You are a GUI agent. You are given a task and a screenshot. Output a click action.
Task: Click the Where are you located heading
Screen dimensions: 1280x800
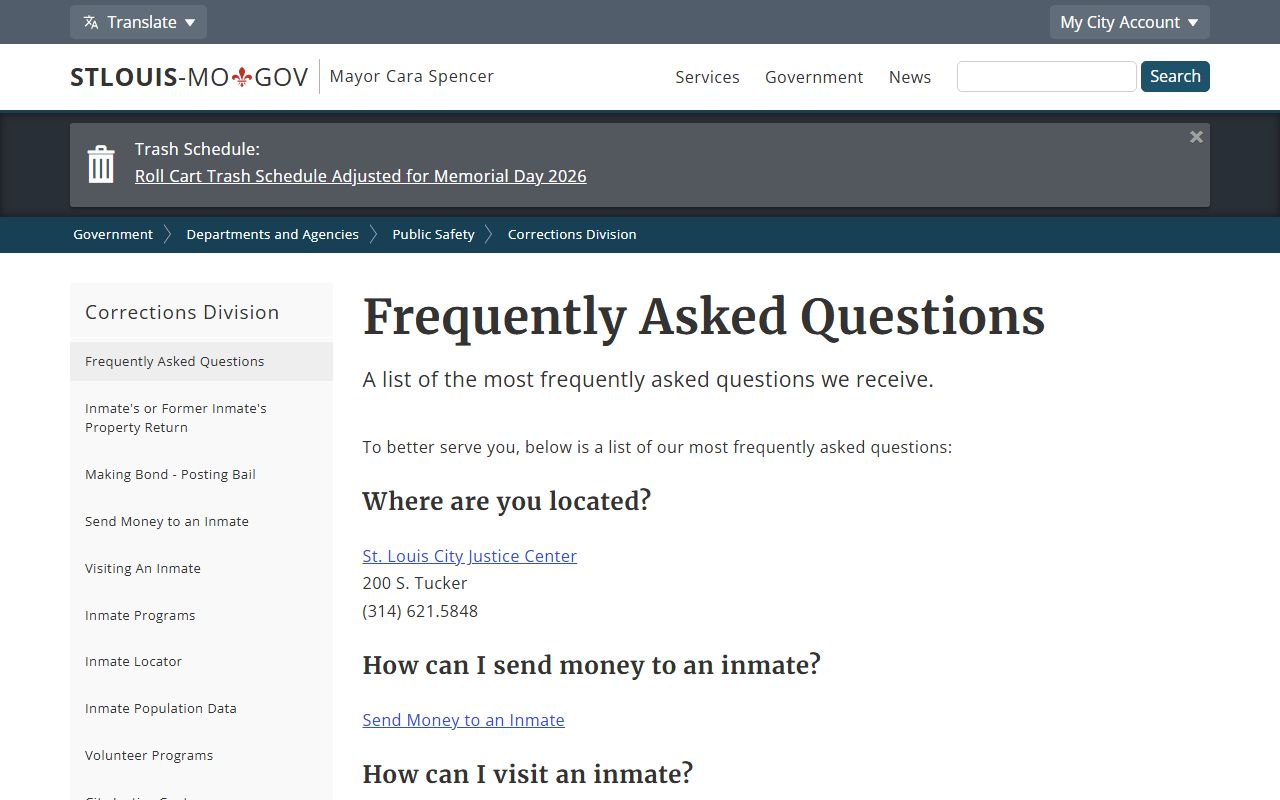coord(507,501)
